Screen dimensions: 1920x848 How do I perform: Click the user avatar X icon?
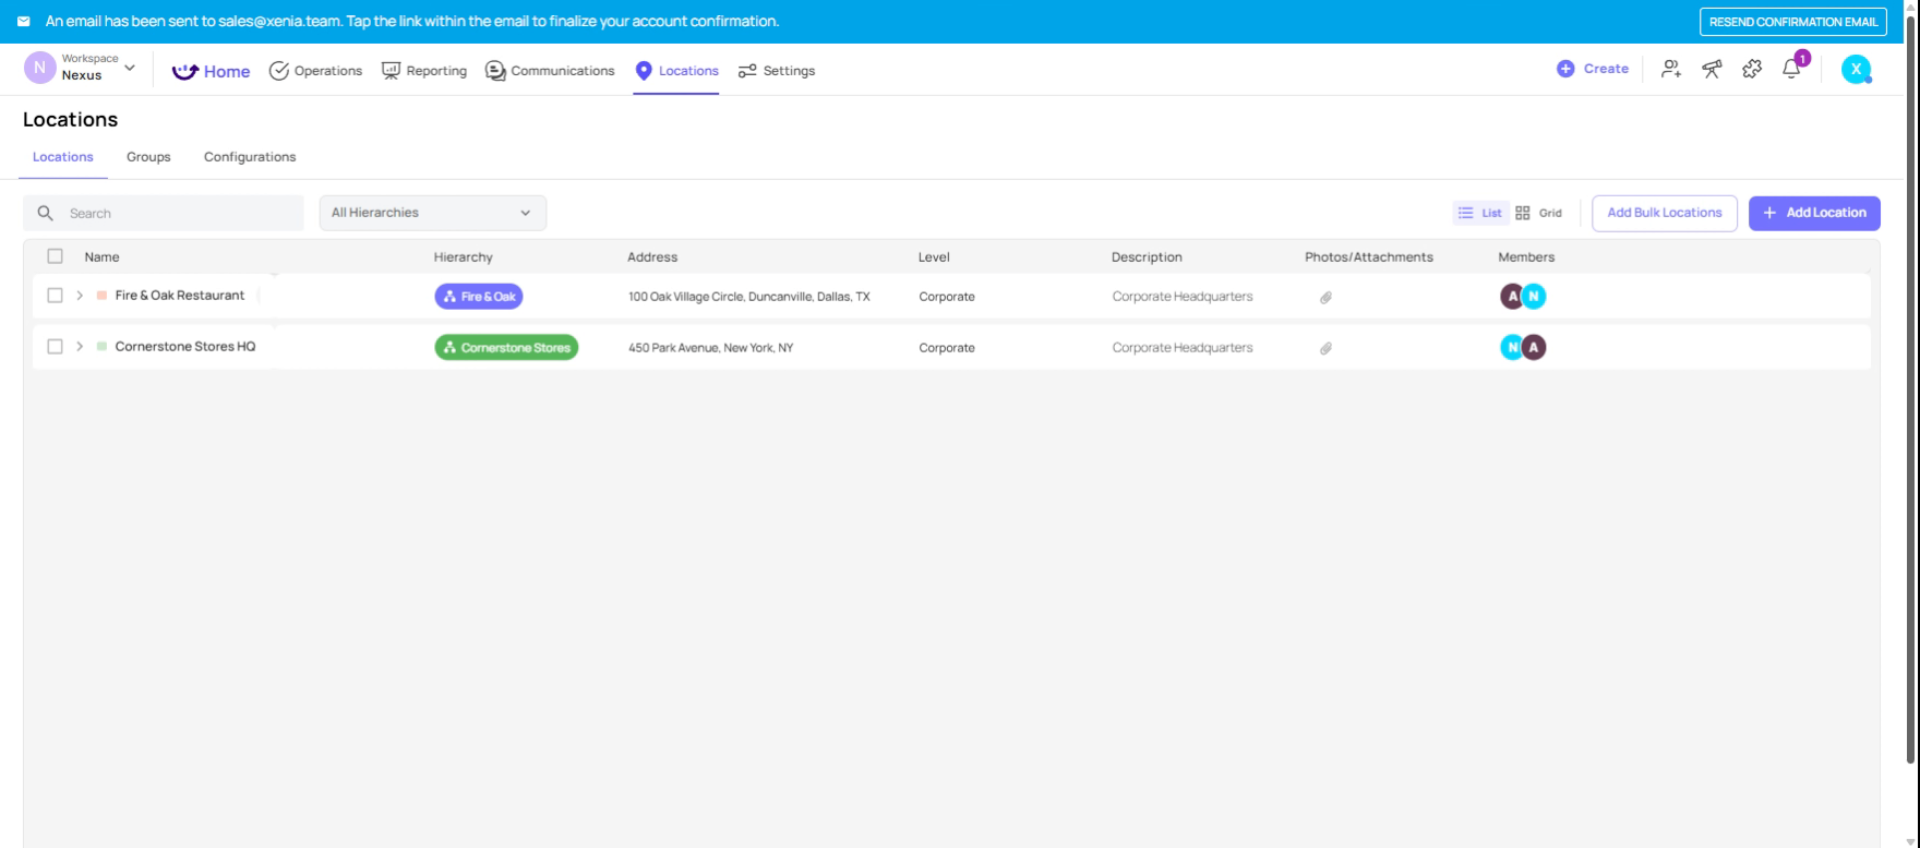point(1856,69)
